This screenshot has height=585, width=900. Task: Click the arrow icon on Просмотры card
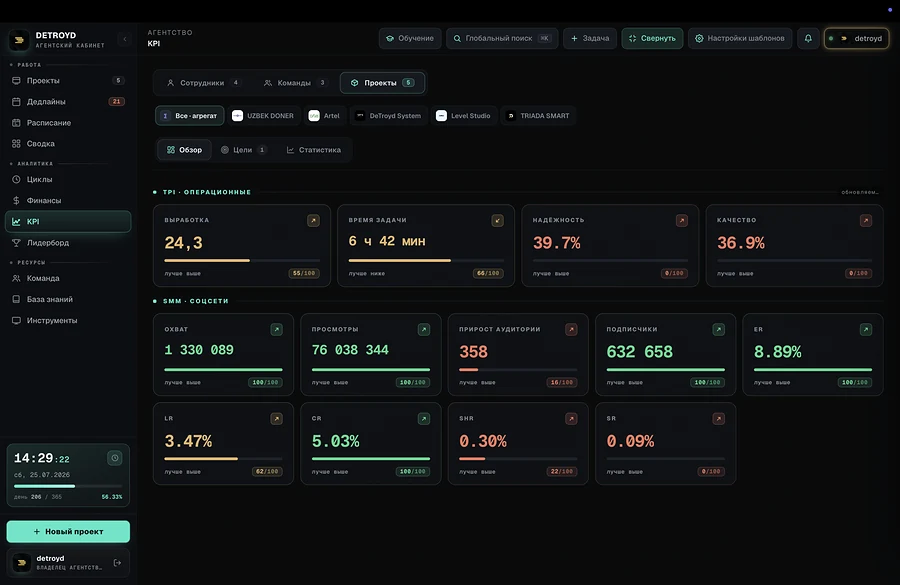point(424,330)
